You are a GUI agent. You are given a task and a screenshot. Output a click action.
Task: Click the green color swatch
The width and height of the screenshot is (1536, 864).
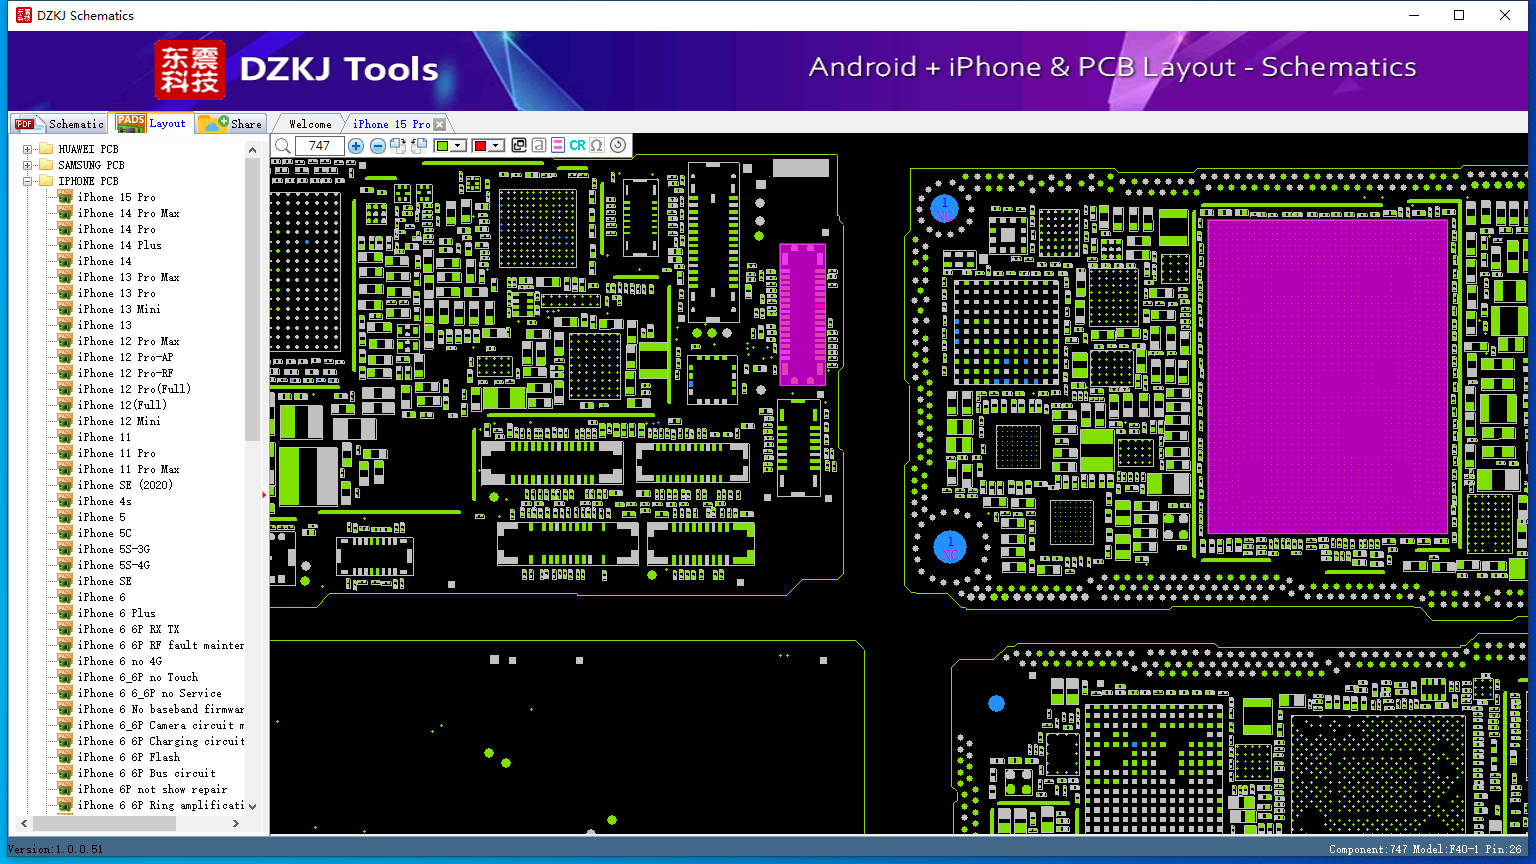(x=442, y=146)
